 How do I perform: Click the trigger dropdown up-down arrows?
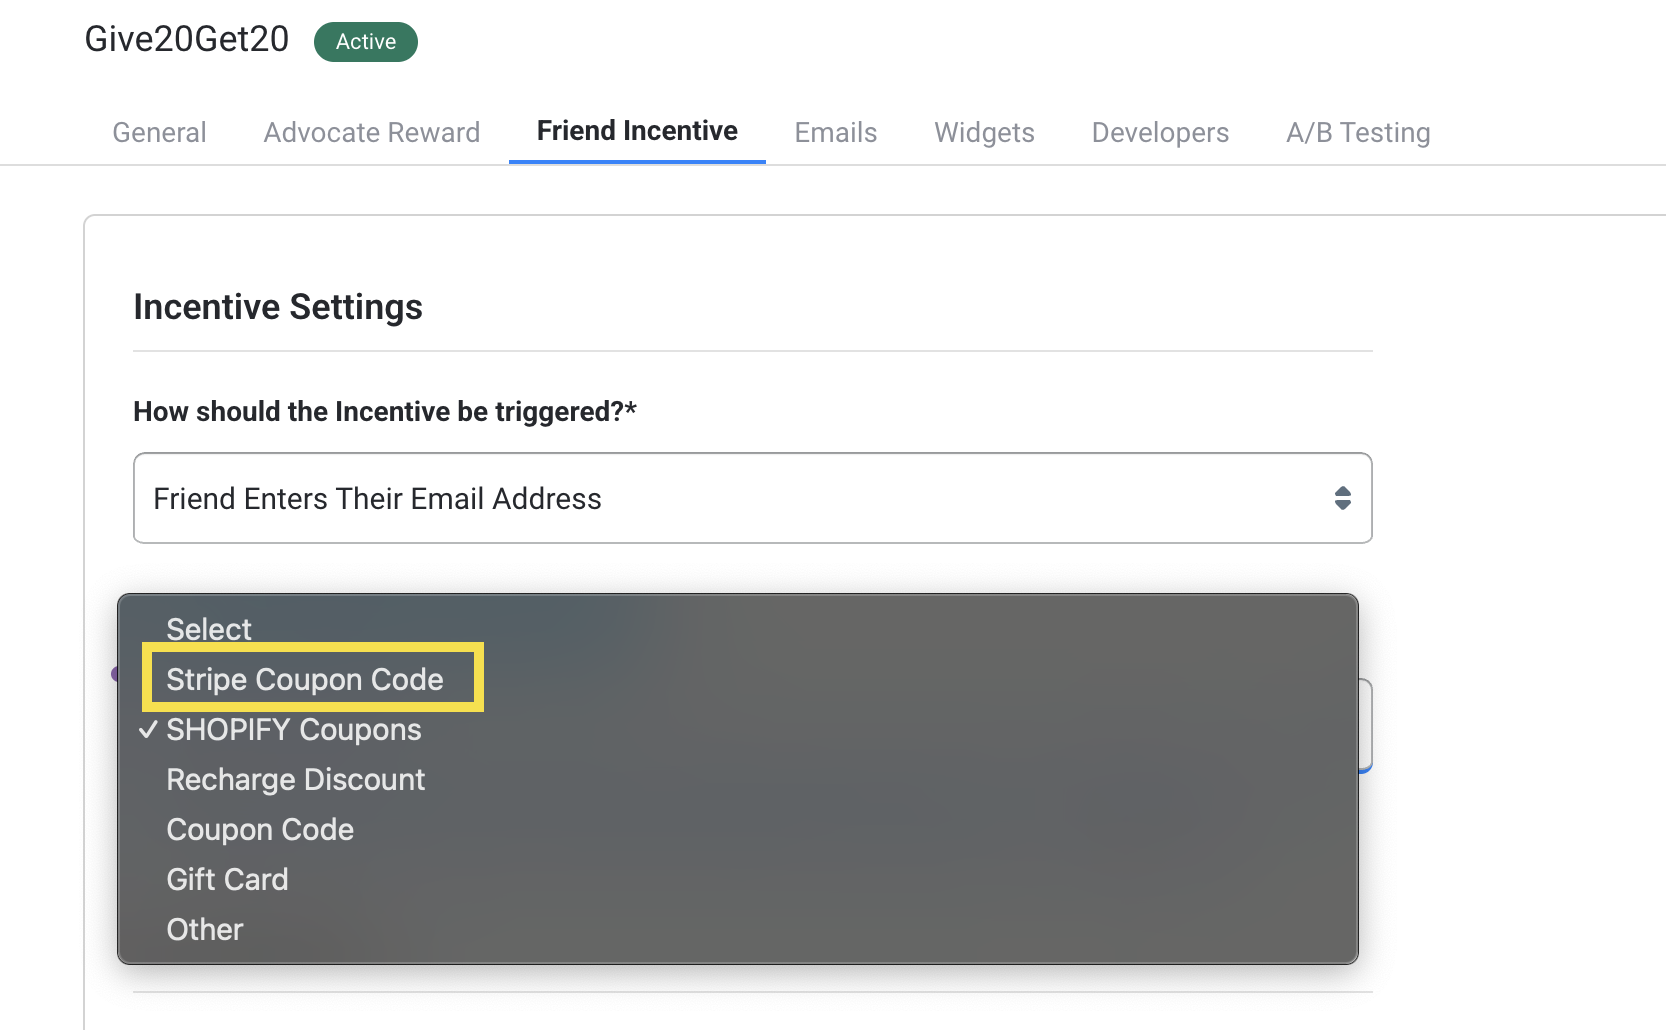point(1342,498)
